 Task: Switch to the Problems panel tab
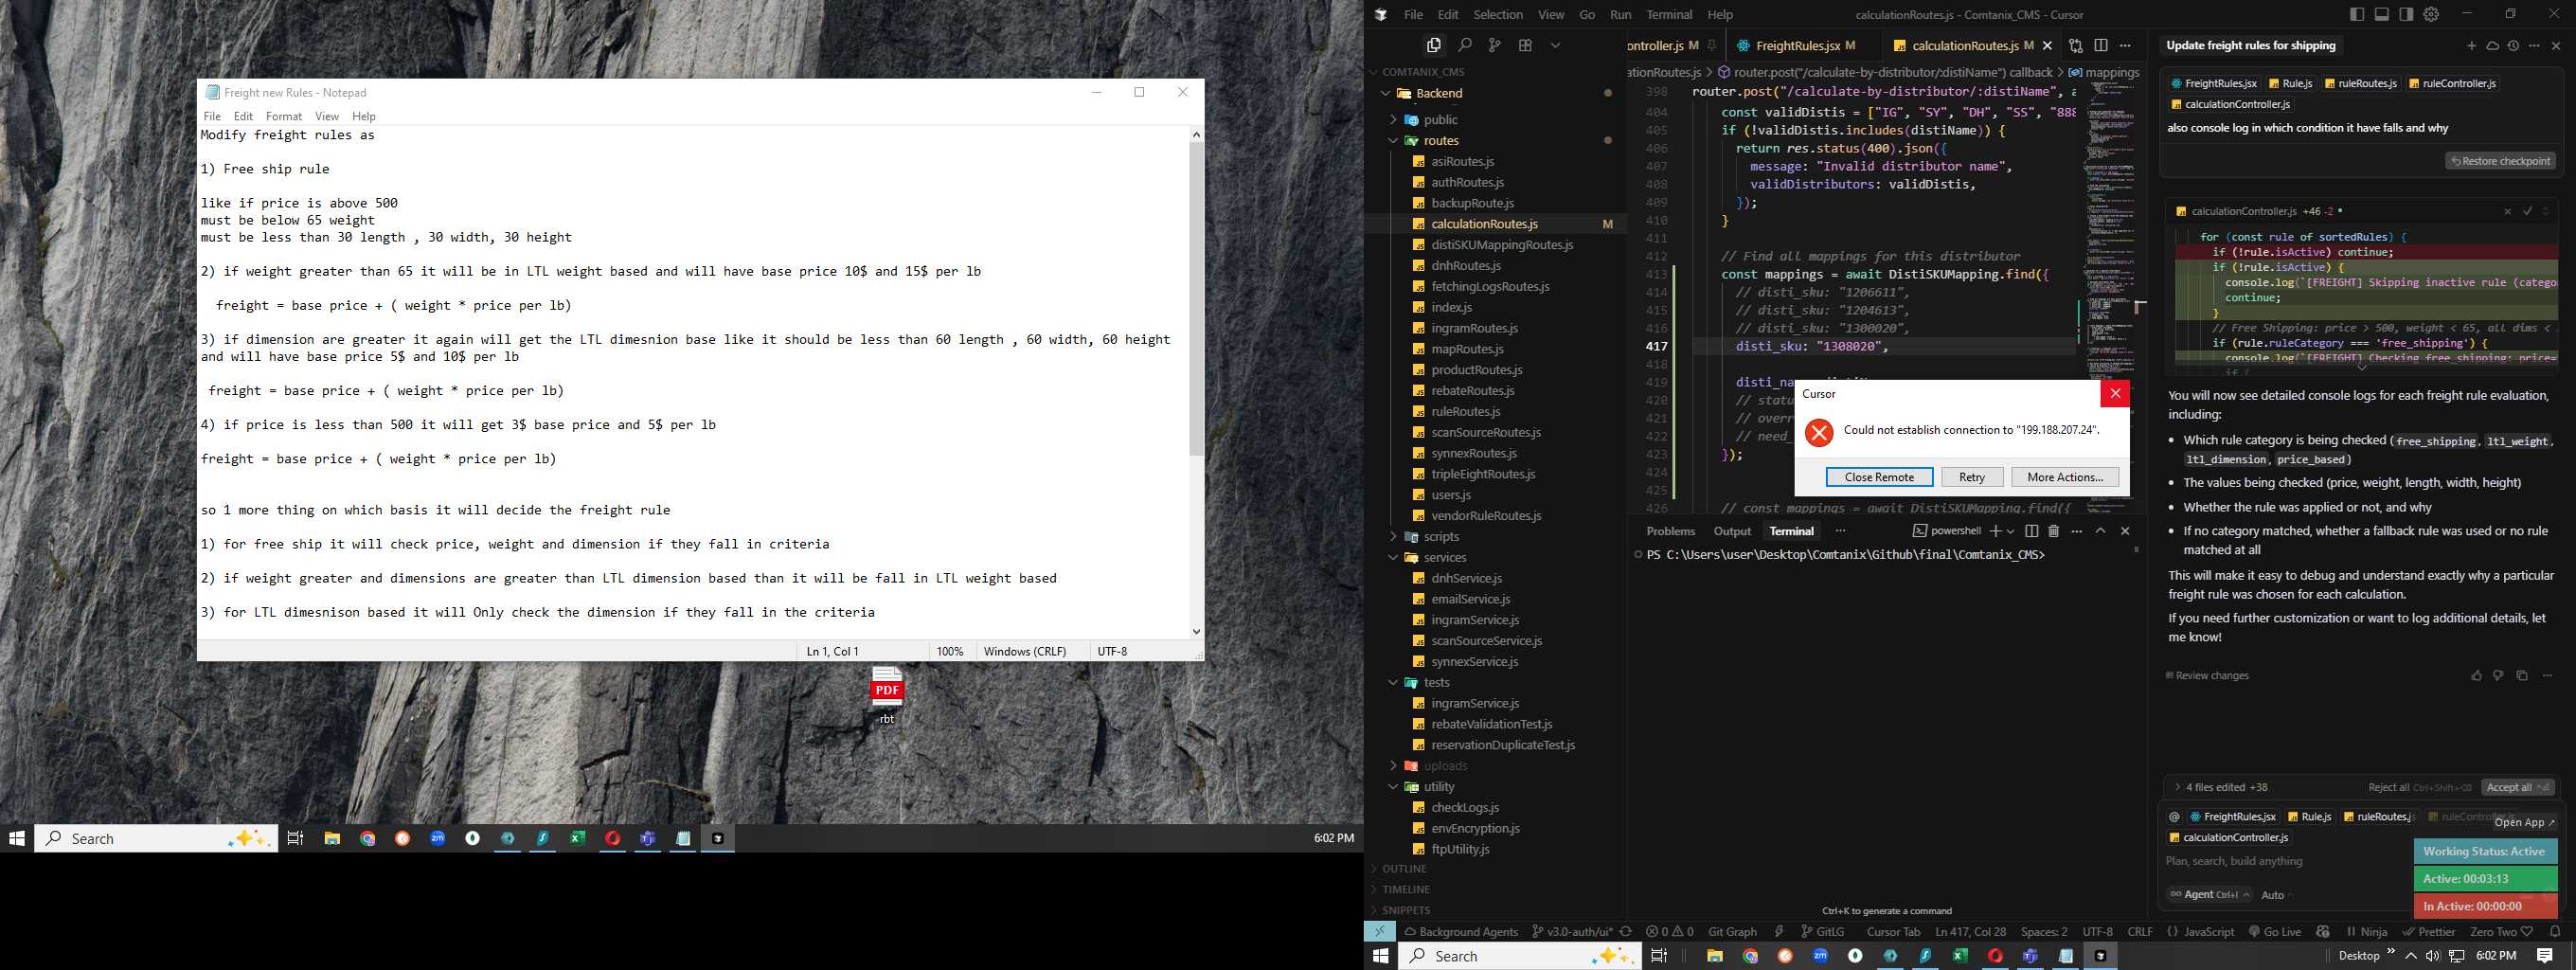1670,531
